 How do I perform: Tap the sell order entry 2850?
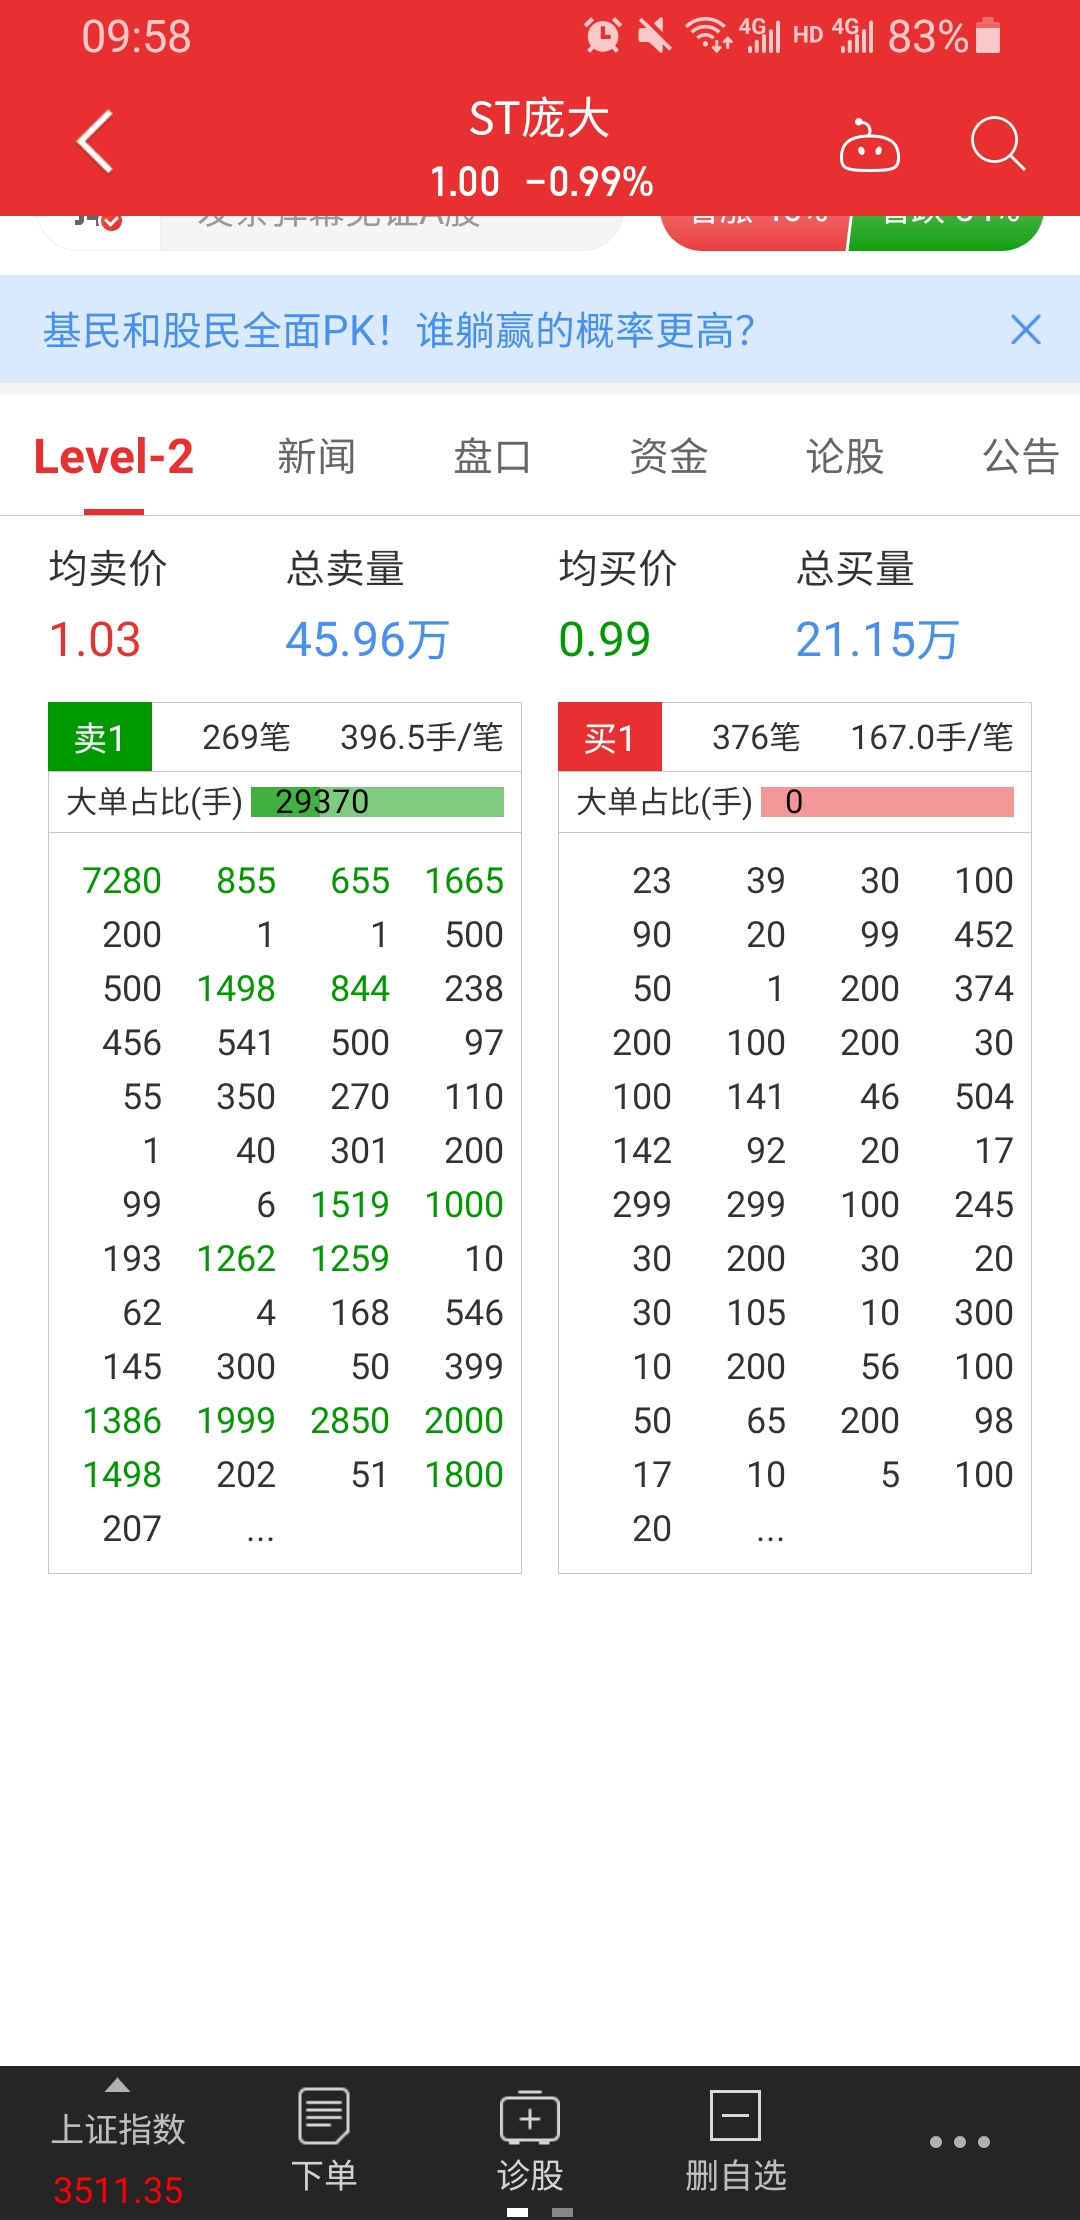[x=350, y=1421]
